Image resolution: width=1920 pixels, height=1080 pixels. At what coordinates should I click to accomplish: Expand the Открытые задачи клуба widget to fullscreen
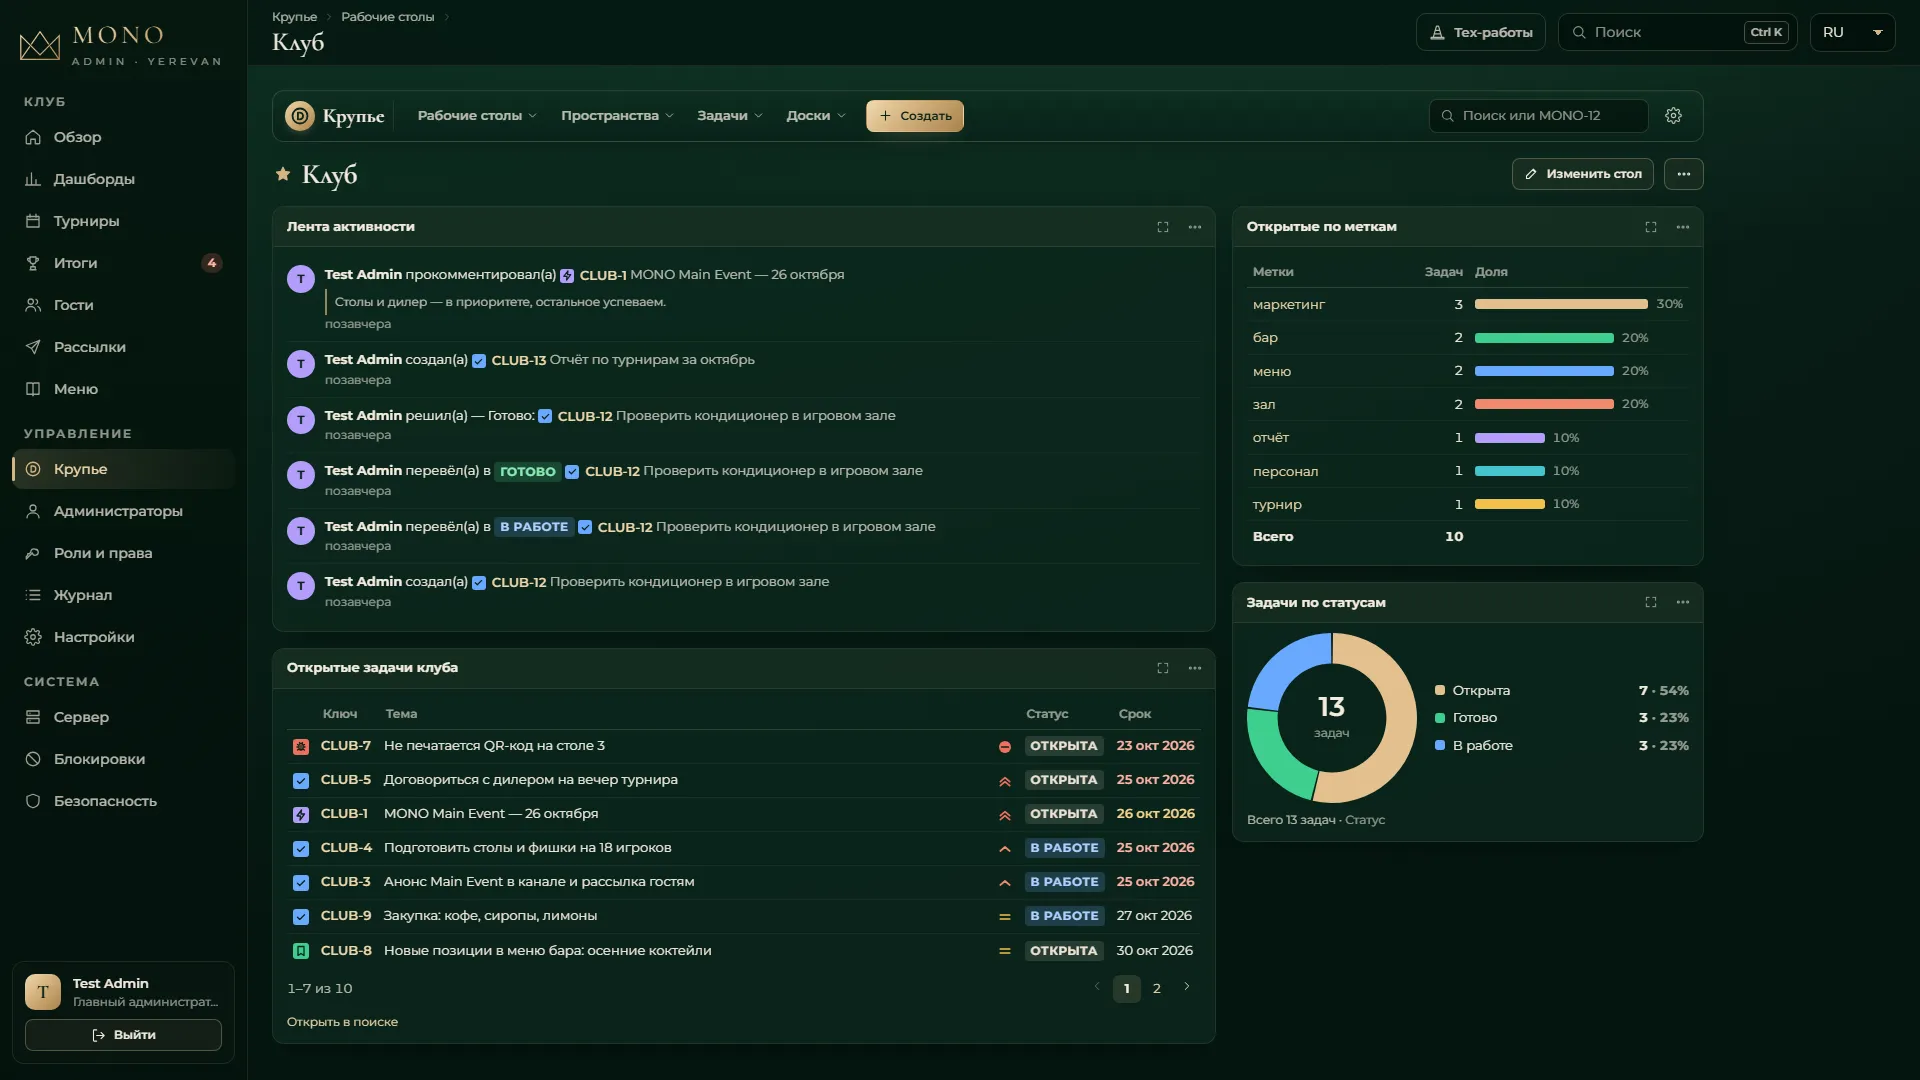(1163, 668)
